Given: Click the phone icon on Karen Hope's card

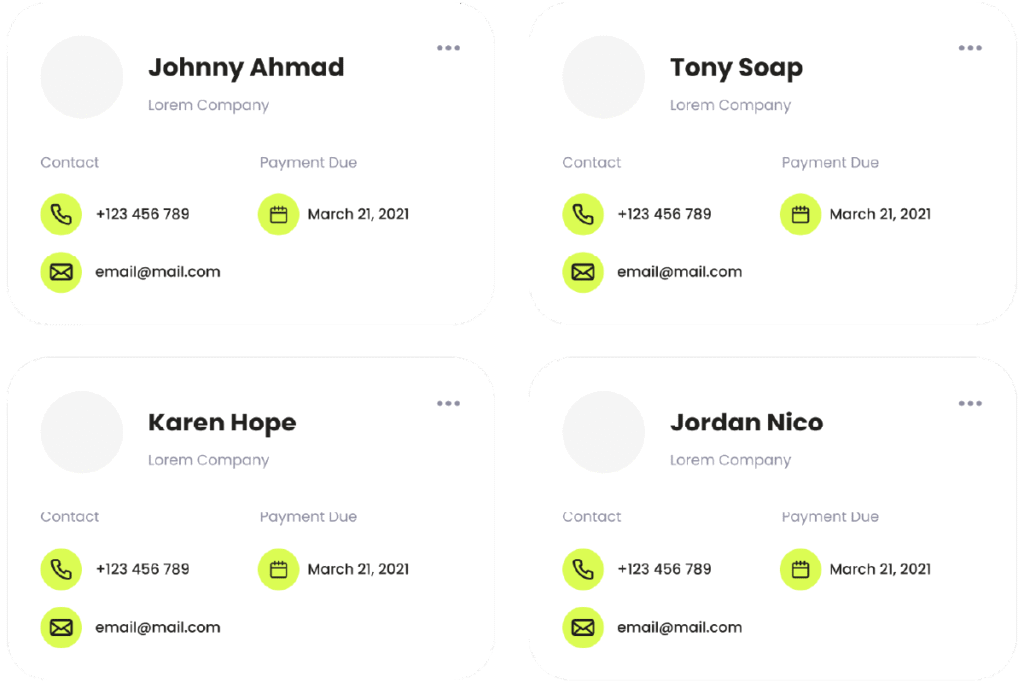Looking at the screenshot, I should (x=61, y=569).
